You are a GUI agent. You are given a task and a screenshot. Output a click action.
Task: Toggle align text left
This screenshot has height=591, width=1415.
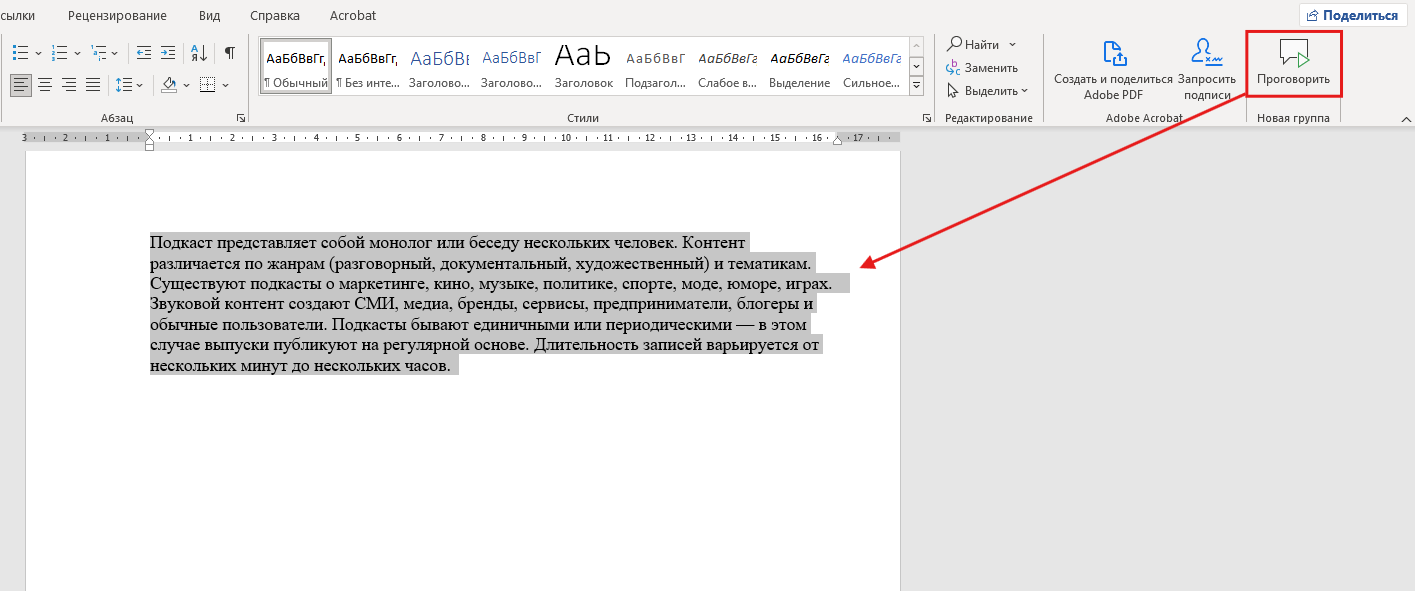point(21,85)
